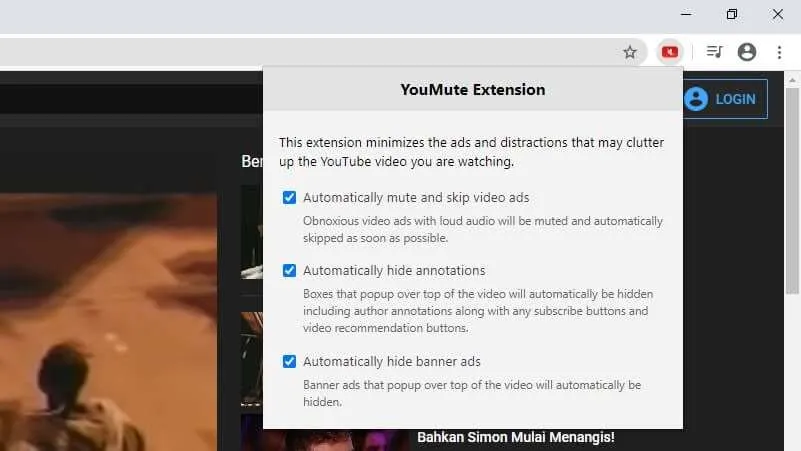Screen dimensions: 801x451
Task: Click the main video player on the left
Action: pyautogui.click(x=108, y=322)
